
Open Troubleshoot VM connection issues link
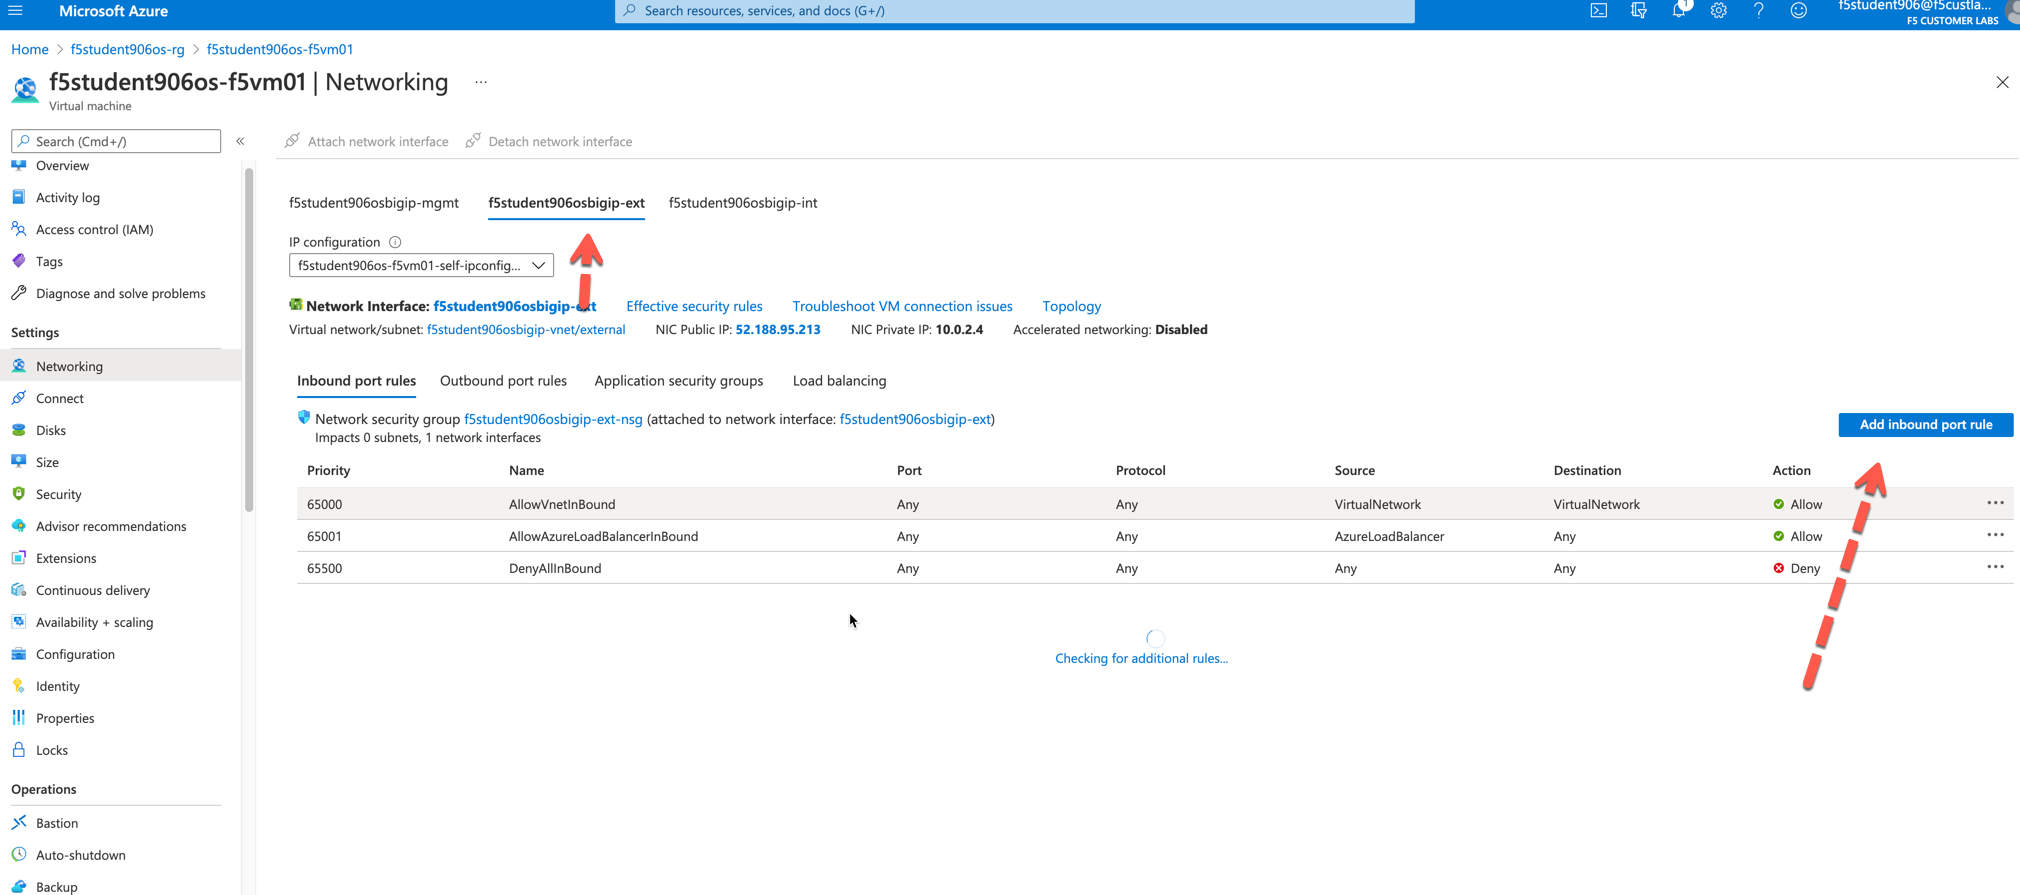click(x=902, y=306)
